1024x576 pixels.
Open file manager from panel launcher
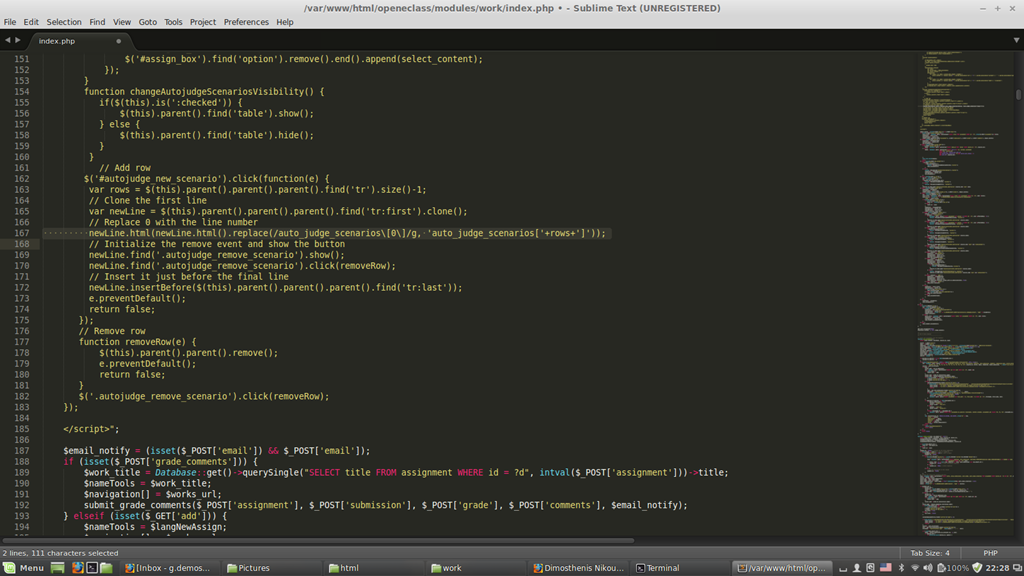(106, 568)
